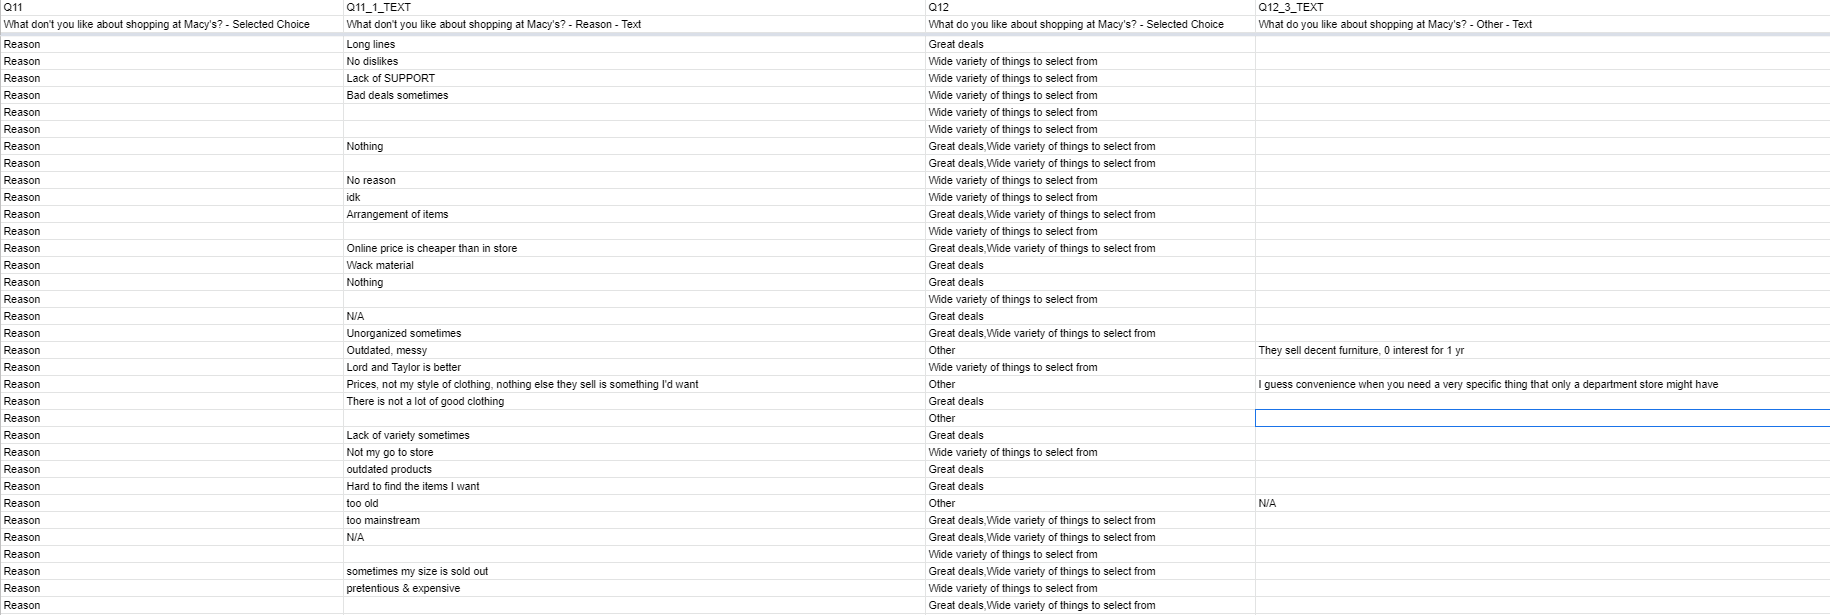Select the Q12_3_TEXT header cell
Viewport: 1830px width, 615px height.
coord(1542,7)
